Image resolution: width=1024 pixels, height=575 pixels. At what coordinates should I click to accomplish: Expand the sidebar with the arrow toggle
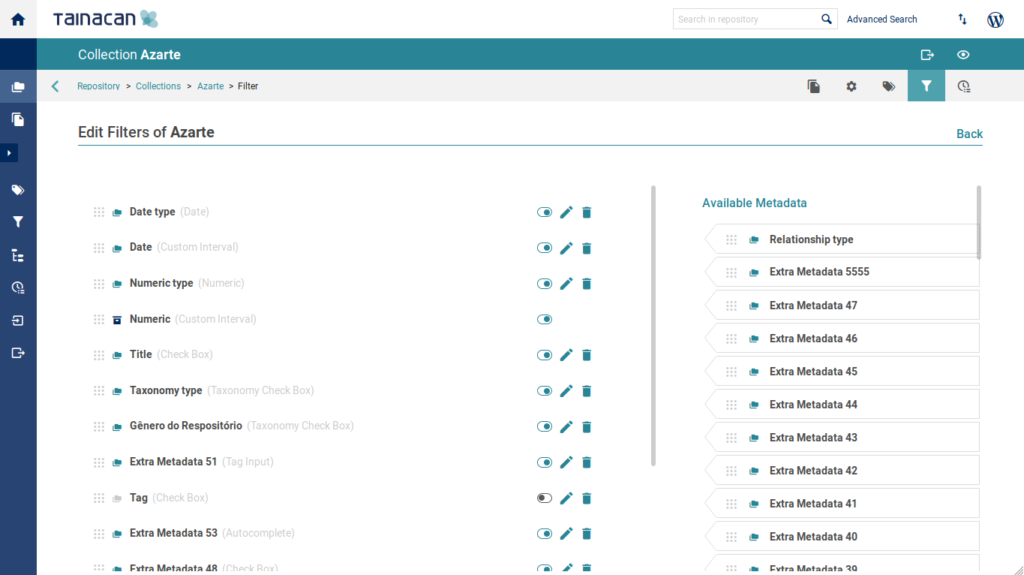[x=9, y=153]
